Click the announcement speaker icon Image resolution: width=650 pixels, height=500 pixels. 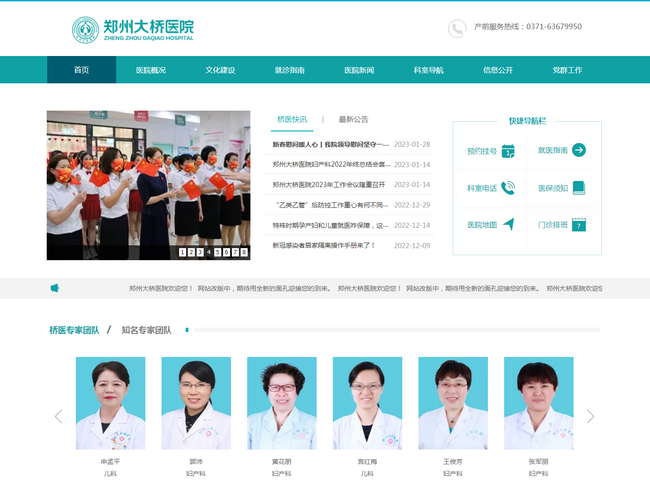[55, 288]
